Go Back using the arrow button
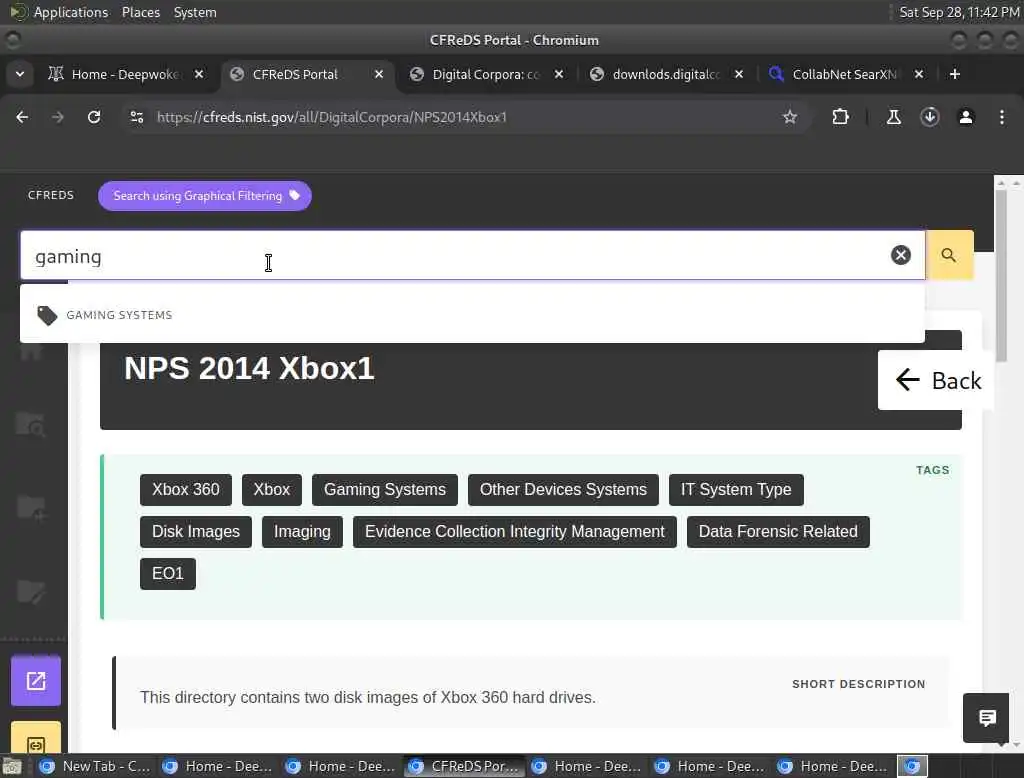 tap(936, 380)
